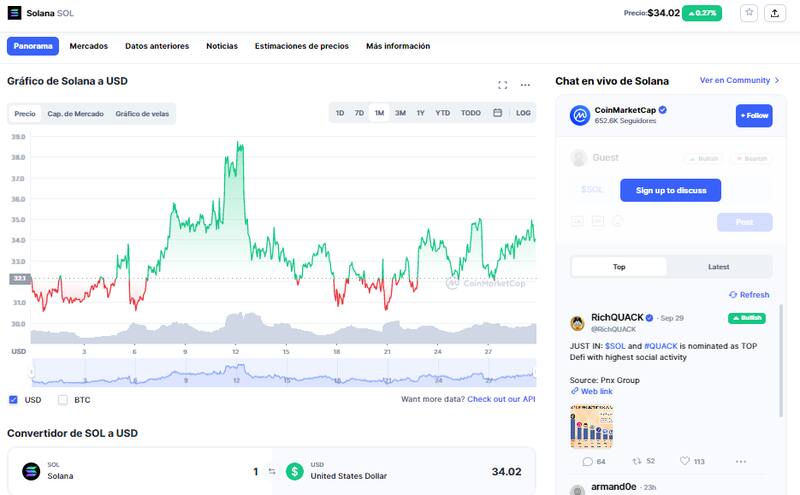Uncheck the USD checkbox

(13, 400)
